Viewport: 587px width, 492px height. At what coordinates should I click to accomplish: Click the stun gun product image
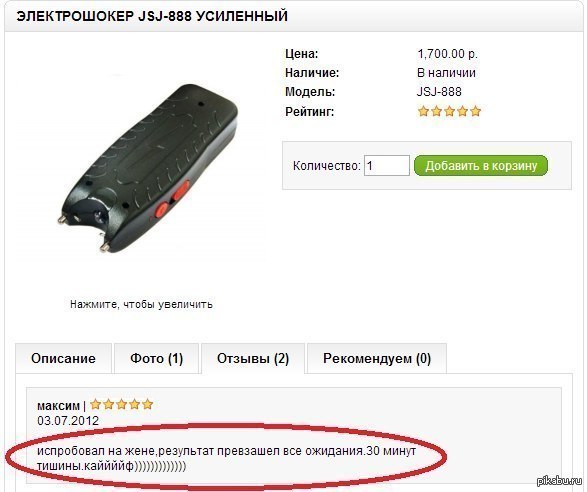click(x=149, y=167)
